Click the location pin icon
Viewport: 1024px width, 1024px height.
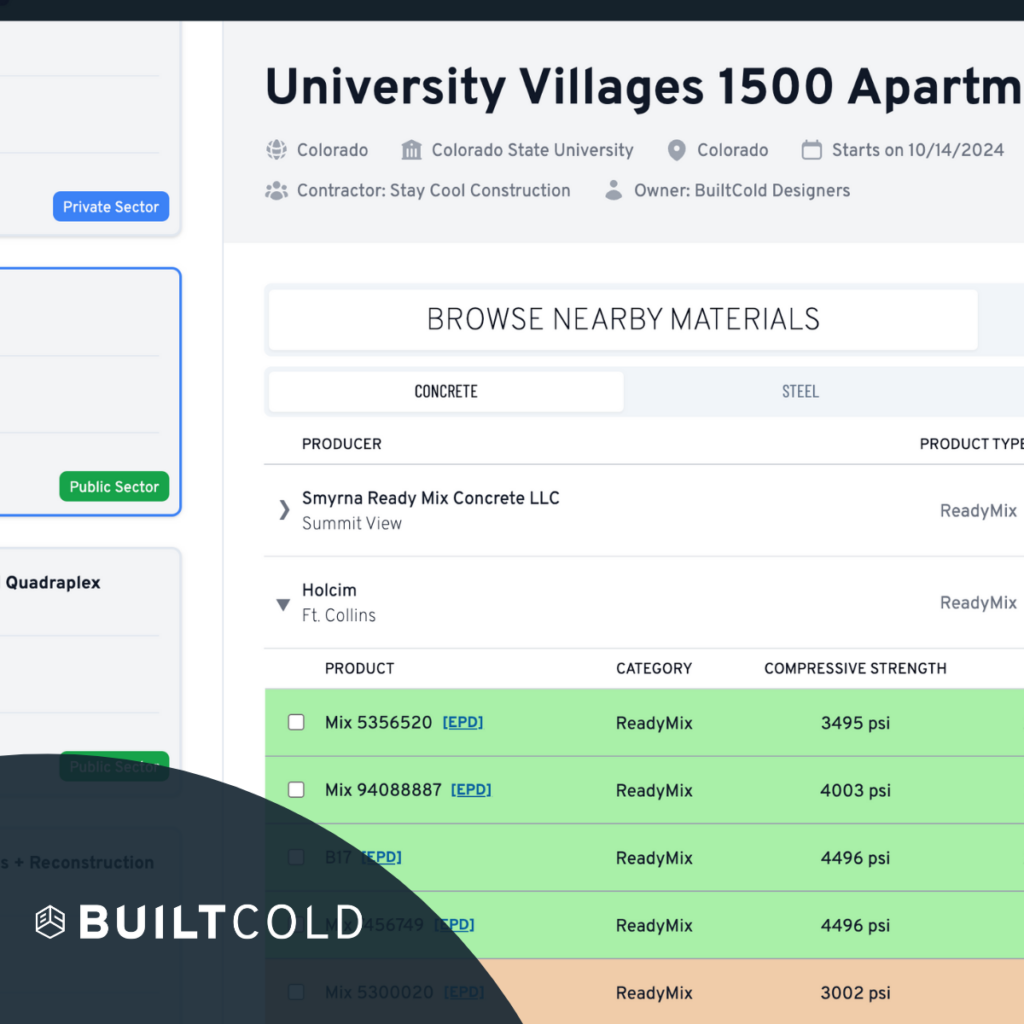coord(677,150)
